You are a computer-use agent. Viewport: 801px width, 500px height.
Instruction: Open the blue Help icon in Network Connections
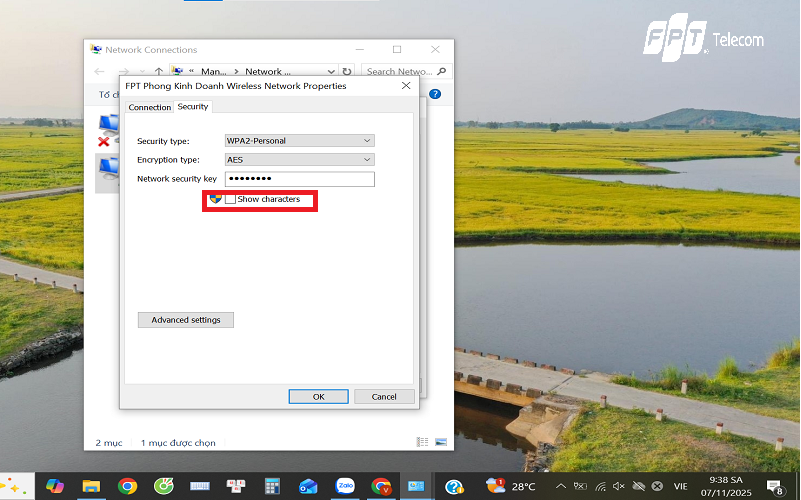435,94
